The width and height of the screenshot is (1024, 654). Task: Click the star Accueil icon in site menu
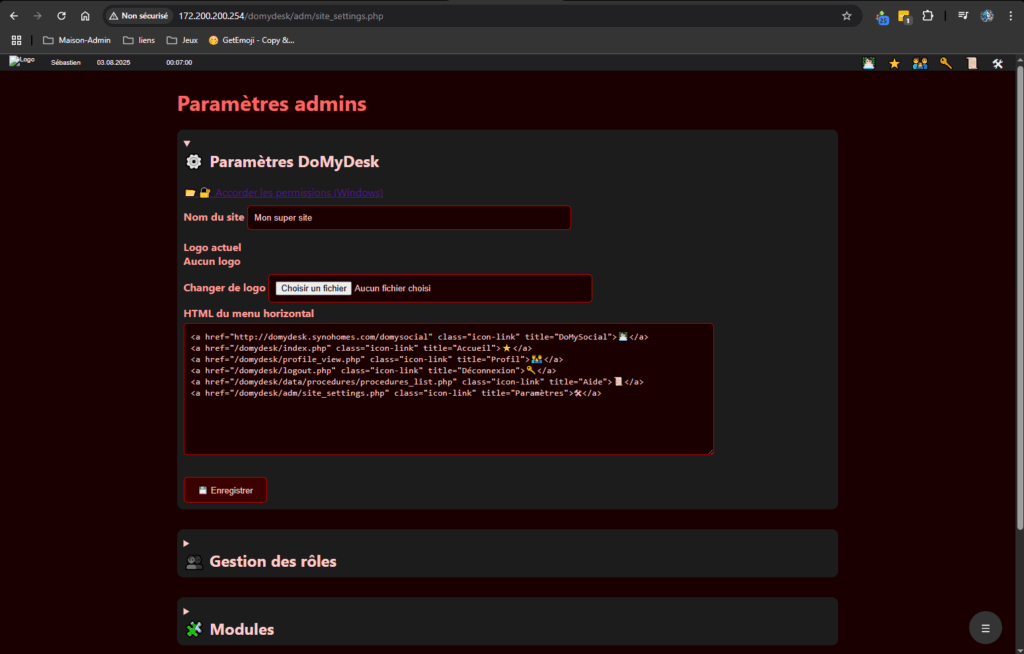(x=894, y=63)
